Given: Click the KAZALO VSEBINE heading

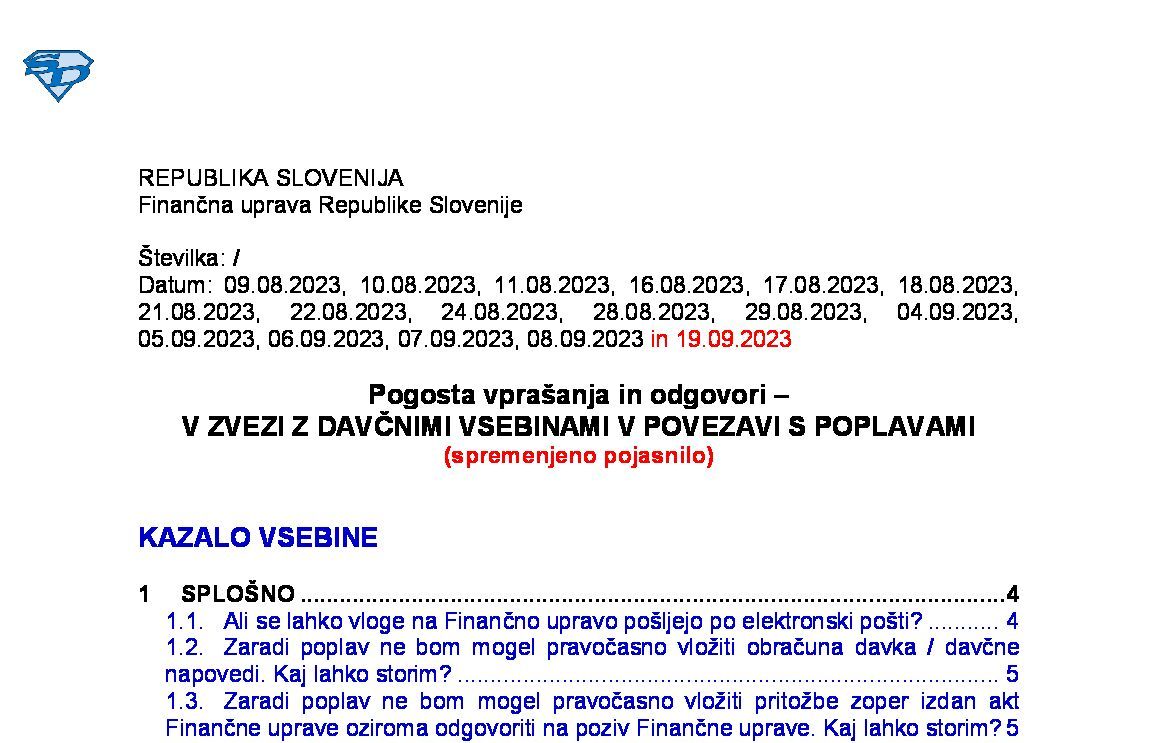Looking at the screenshot, I should coord(258,538).
